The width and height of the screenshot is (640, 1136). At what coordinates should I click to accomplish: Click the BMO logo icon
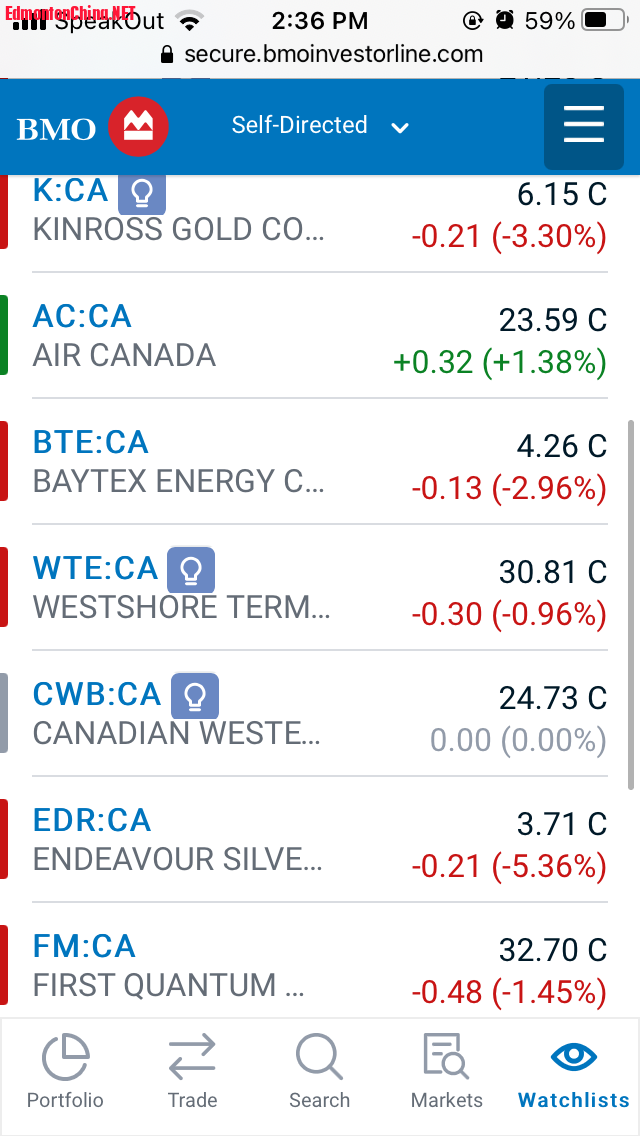[138, 127]
